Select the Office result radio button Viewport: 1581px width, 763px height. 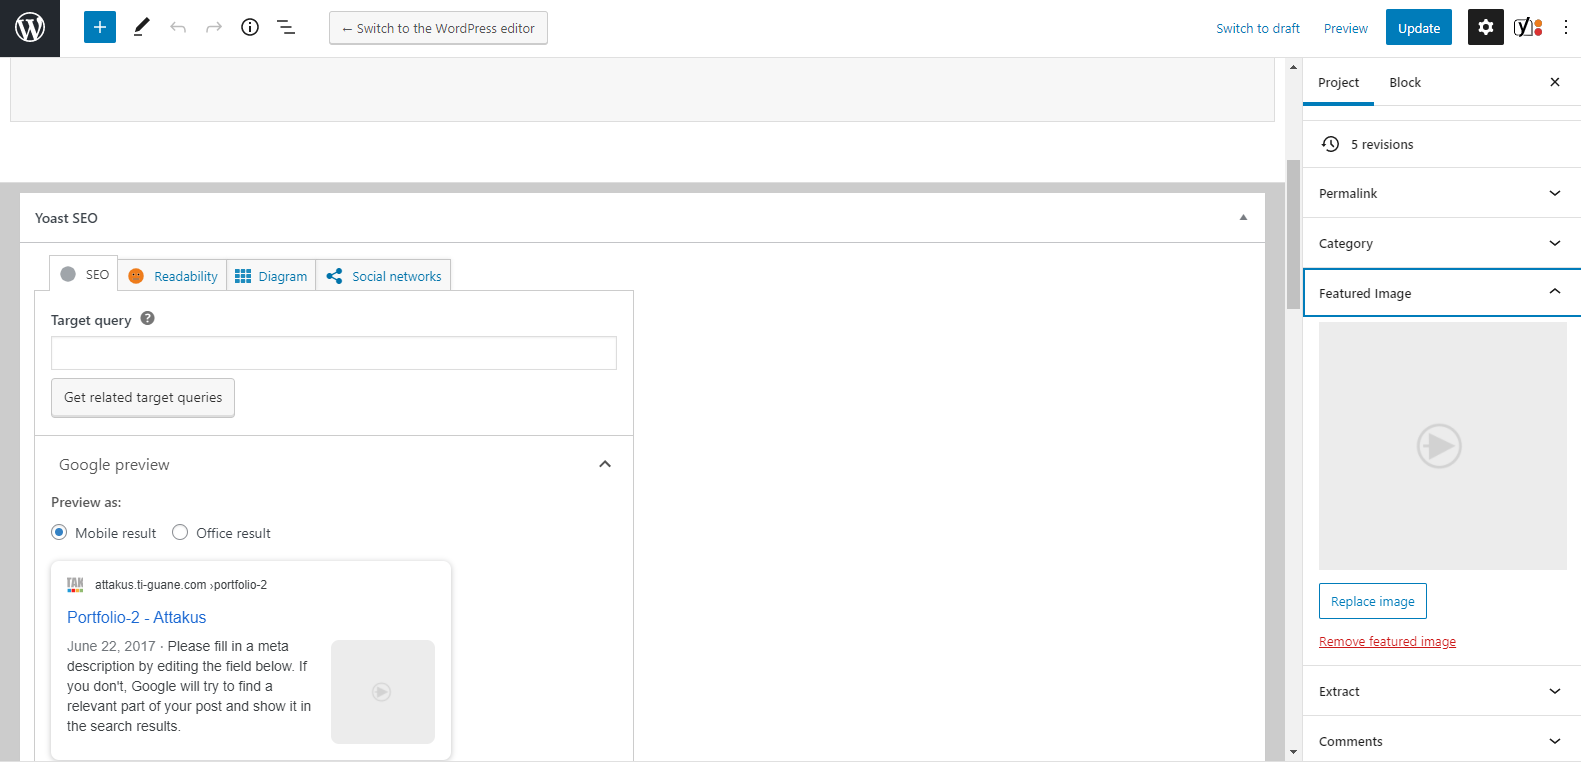point(180,533)
